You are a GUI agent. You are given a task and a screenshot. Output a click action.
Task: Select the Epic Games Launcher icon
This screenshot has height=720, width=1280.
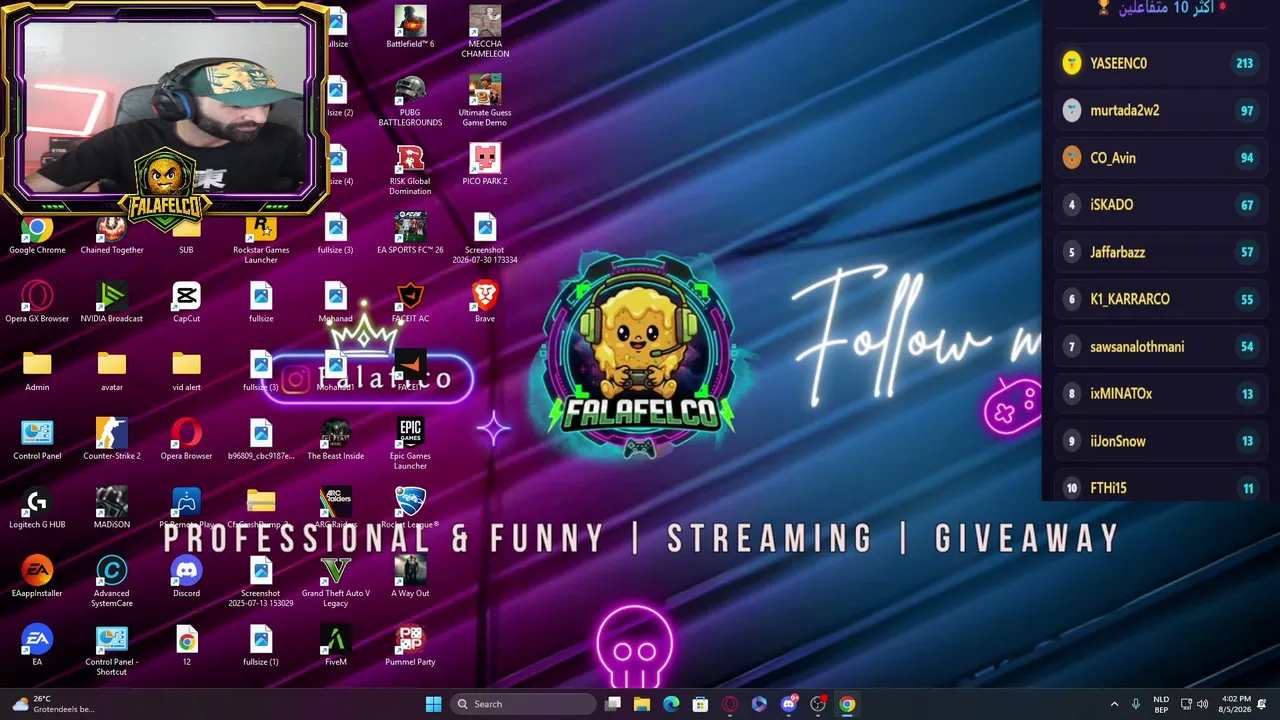click(410, 445)
